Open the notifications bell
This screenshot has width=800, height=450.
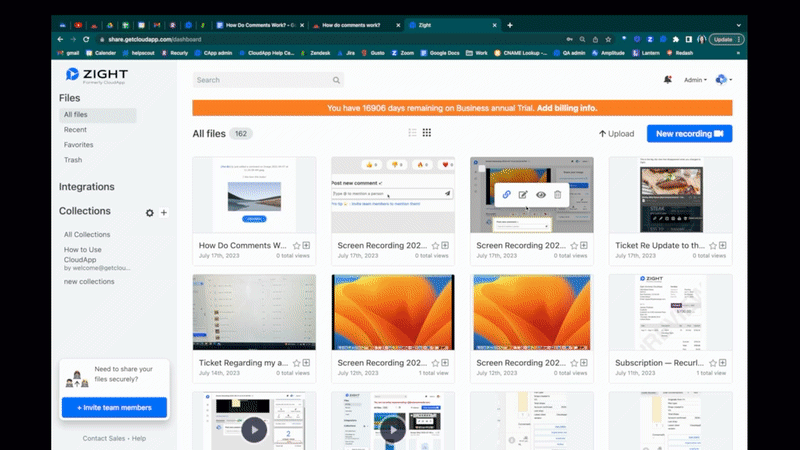pyautogui.click(x=667, y=80)
